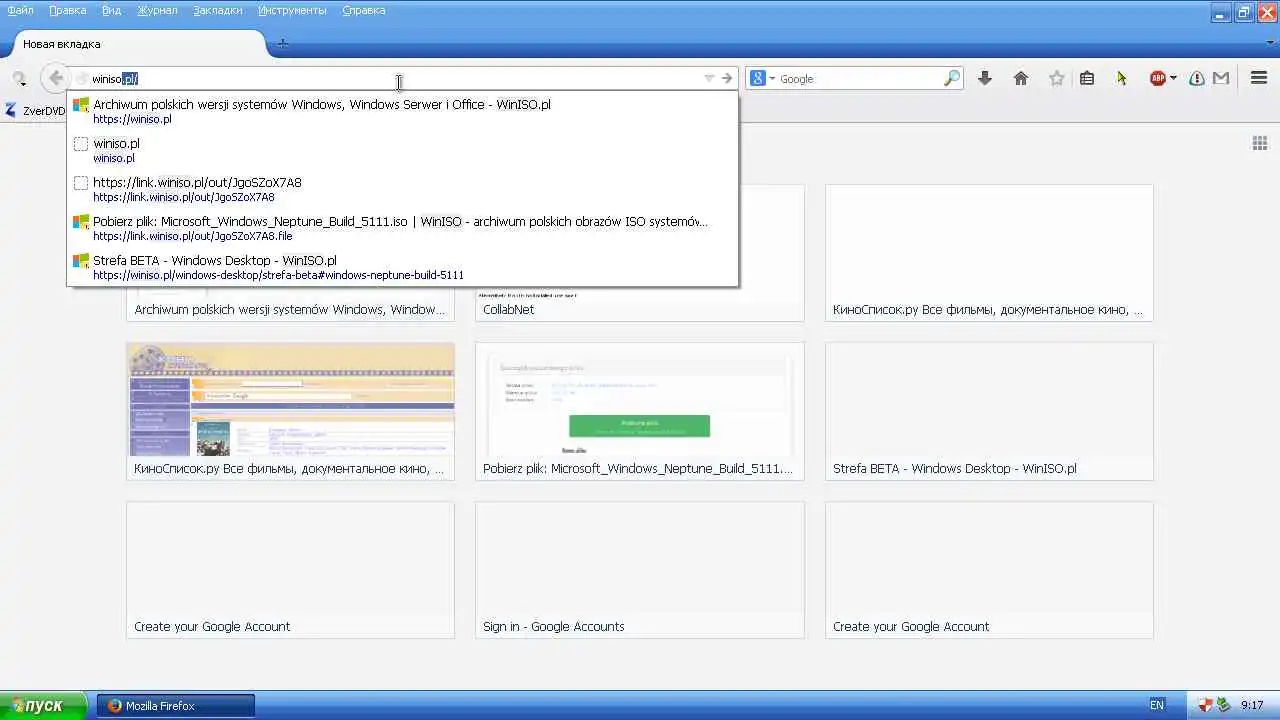This screenshot has width=1280, height=720.
Task: Open Create your Google Account tile under Strefa BETA
Action: [x=989, y=570]
